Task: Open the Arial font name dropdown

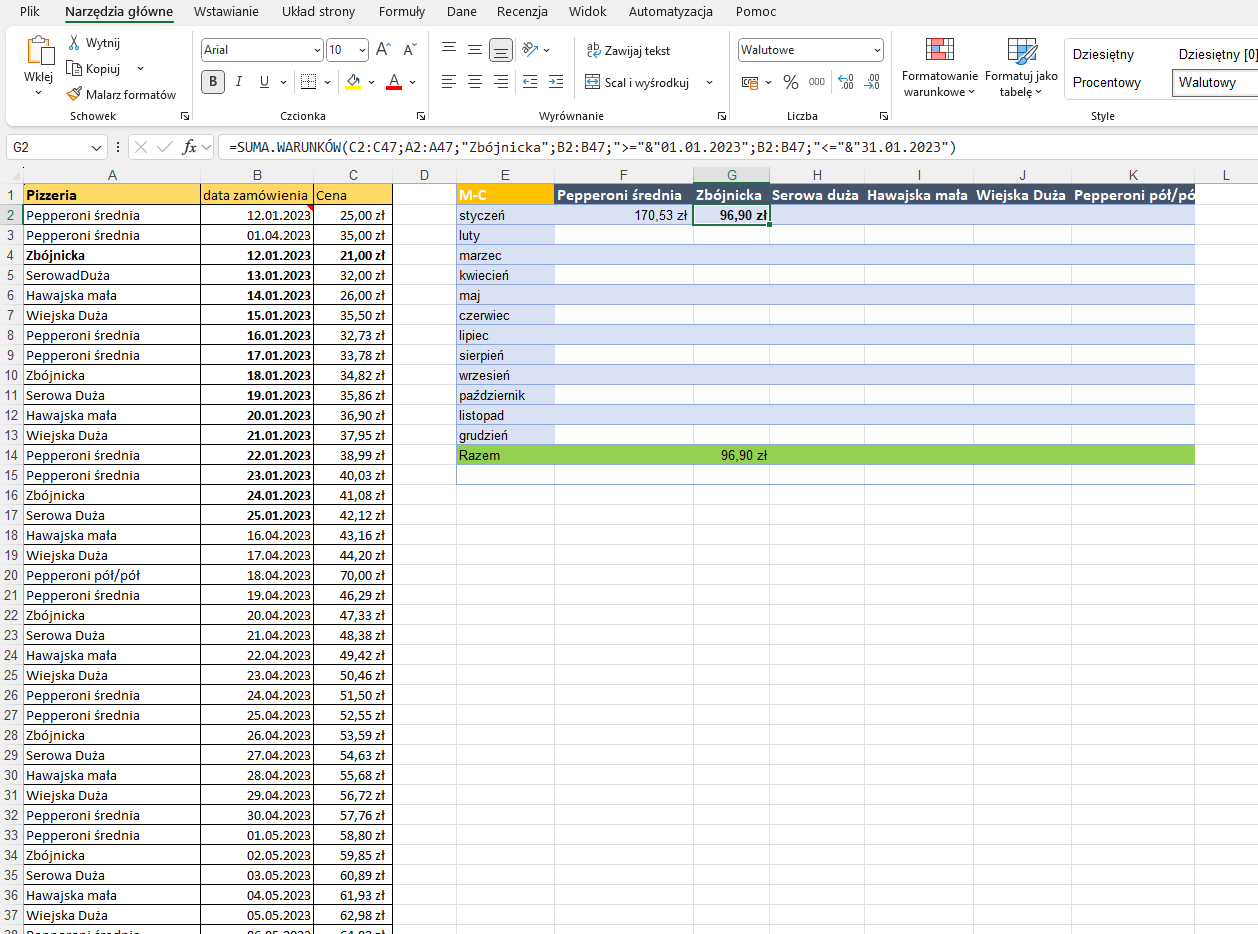Action: (x=317, y=50)
